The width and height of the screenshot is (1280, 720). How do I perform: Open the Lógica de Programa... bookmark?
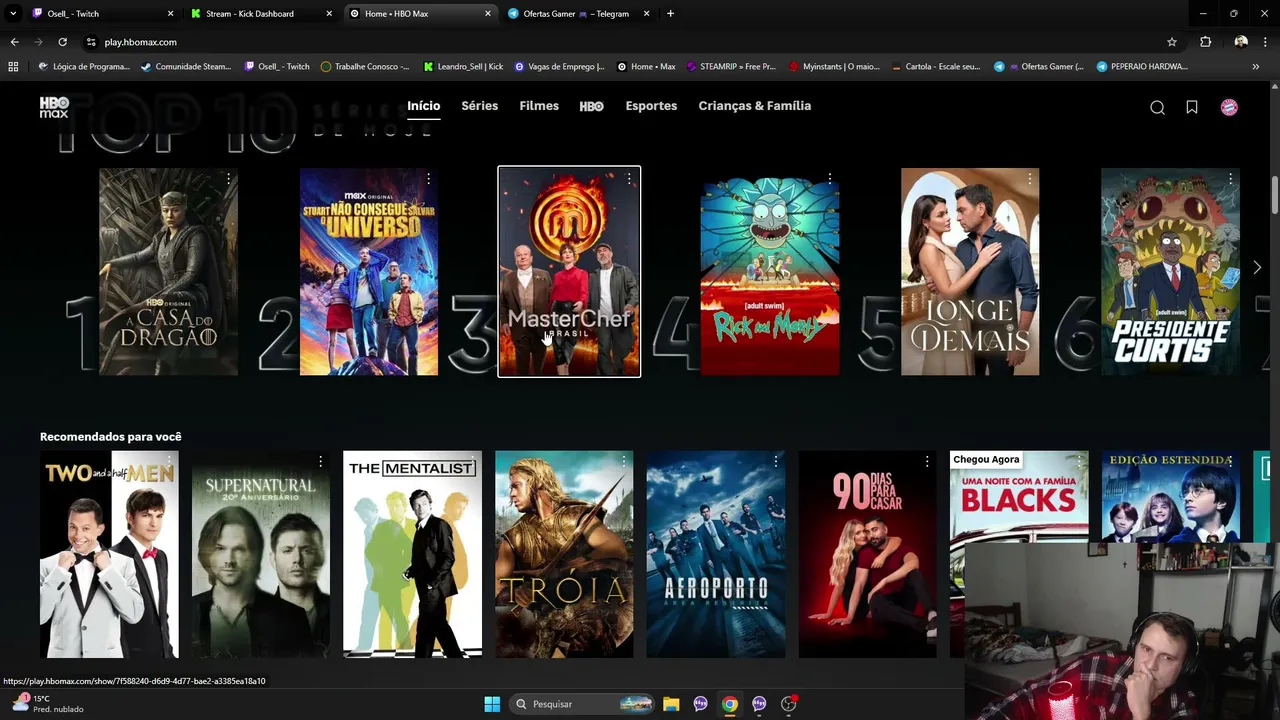(x=84, y=66)
